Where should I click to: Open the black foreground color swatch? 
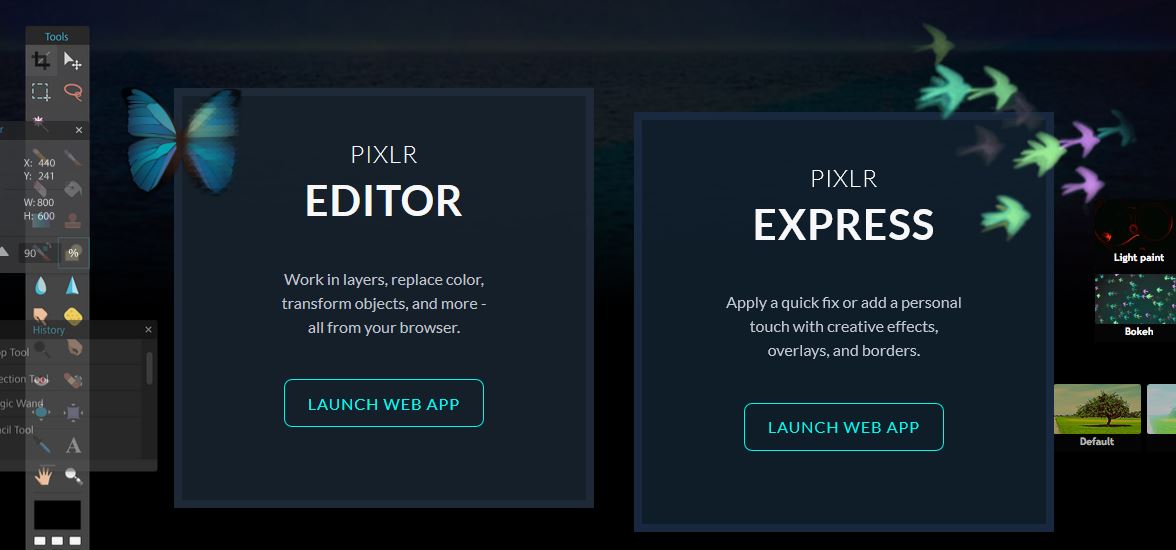[x=57, y=515]
